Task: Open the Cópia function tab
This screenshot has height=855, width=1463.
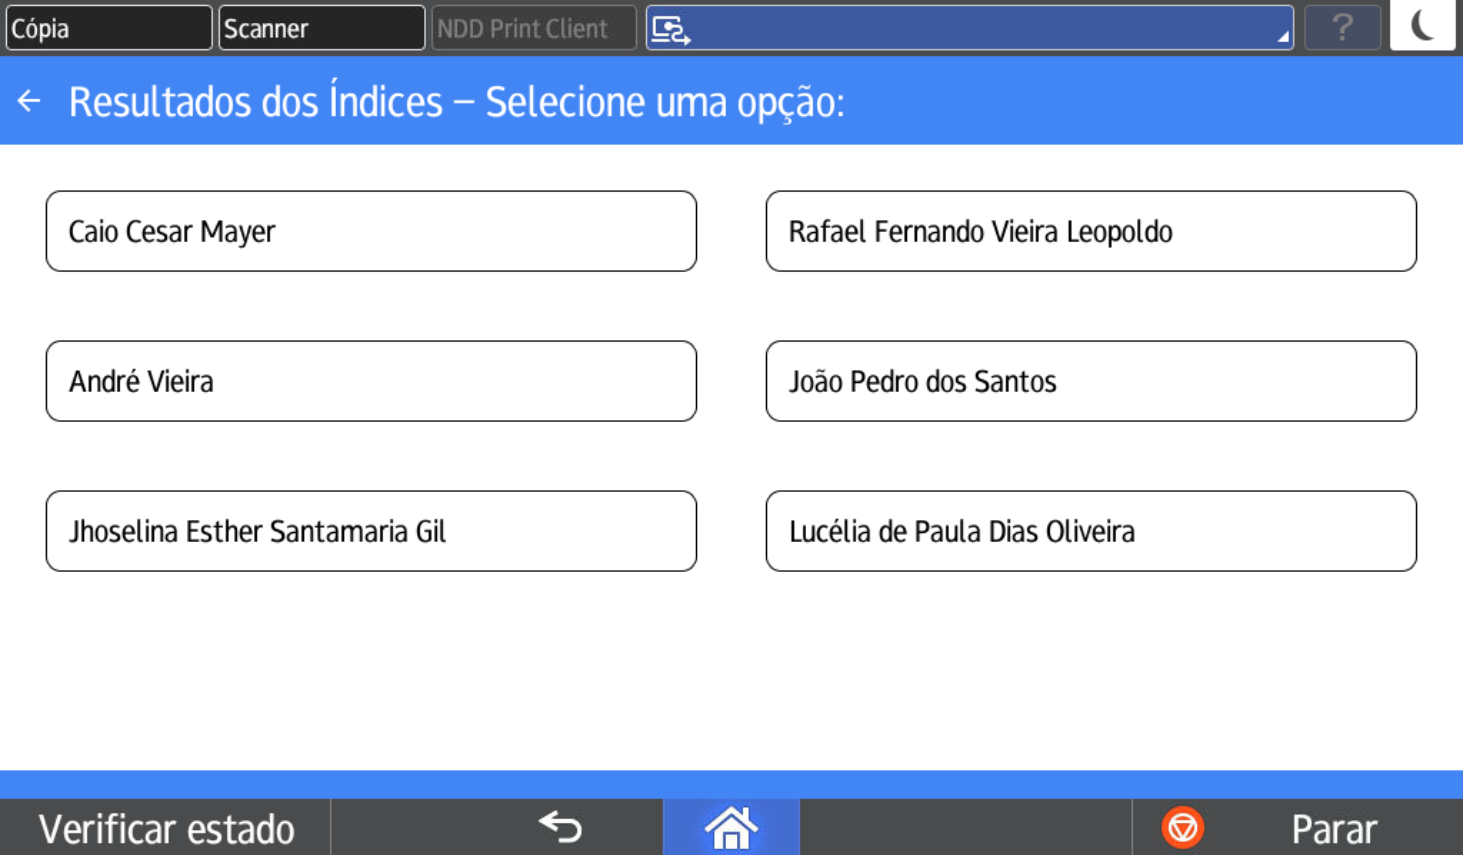Action: click(108, 28)
